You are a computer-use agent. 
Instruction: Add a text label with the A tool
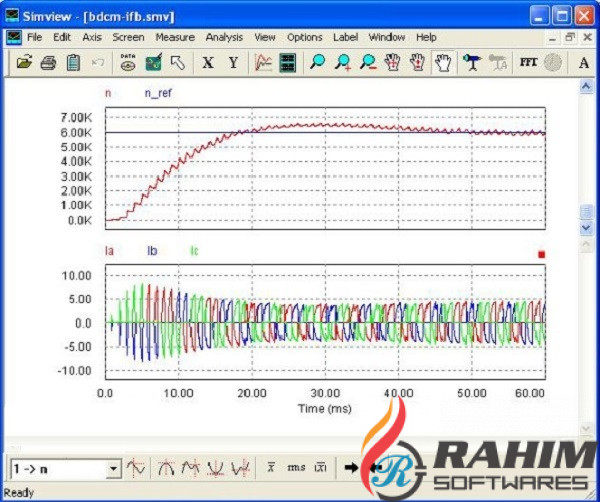click(x=584, y=62)
